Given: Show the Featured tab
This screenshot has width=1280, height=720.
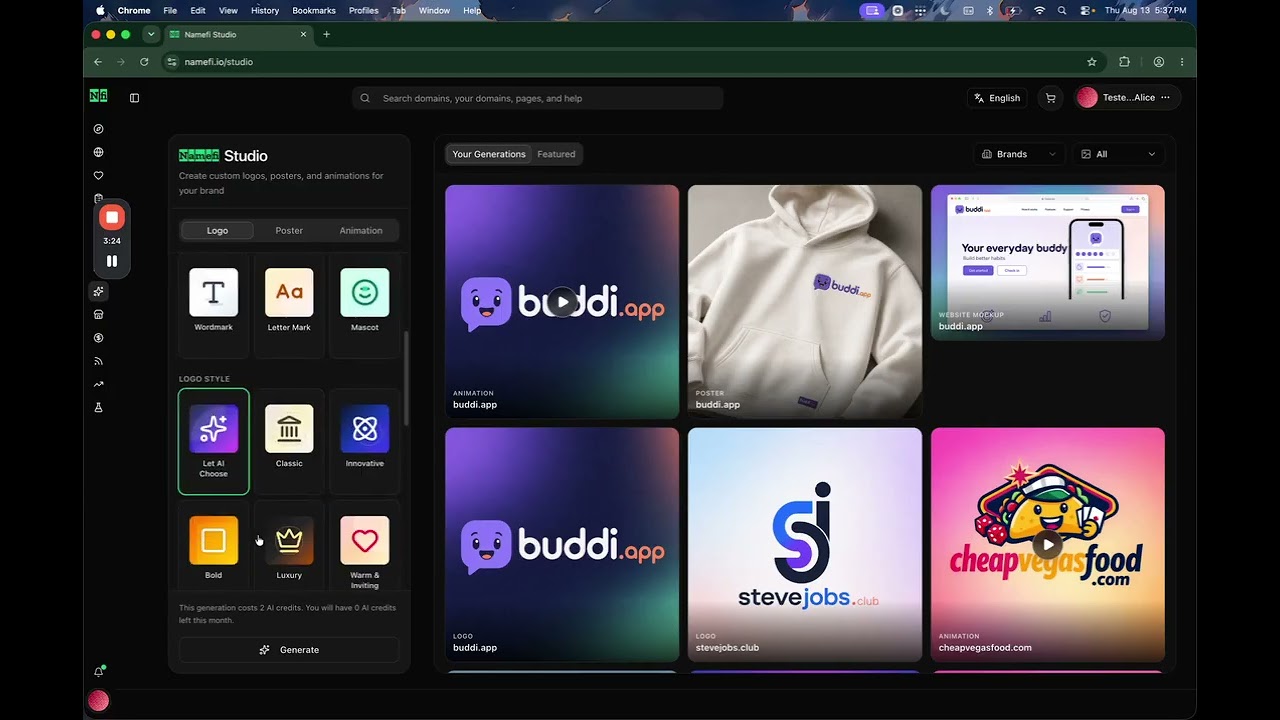Looking at the screenshot, I should 556,154.
